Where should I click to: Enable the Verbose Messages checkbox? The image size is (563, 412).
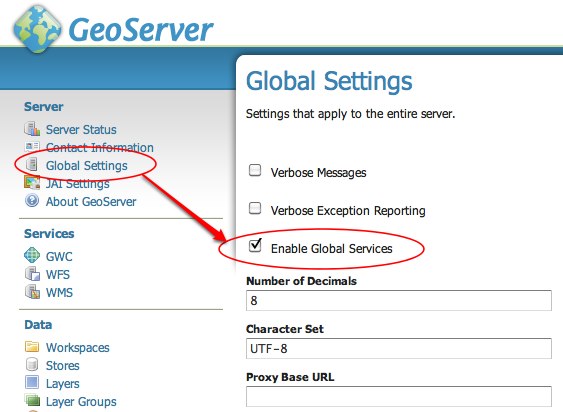pyautogui.click(x=255, y=171)
